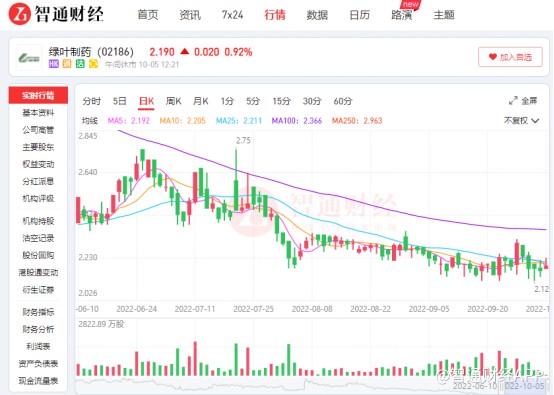Click the chart date range slider strip

coord(312,387)
